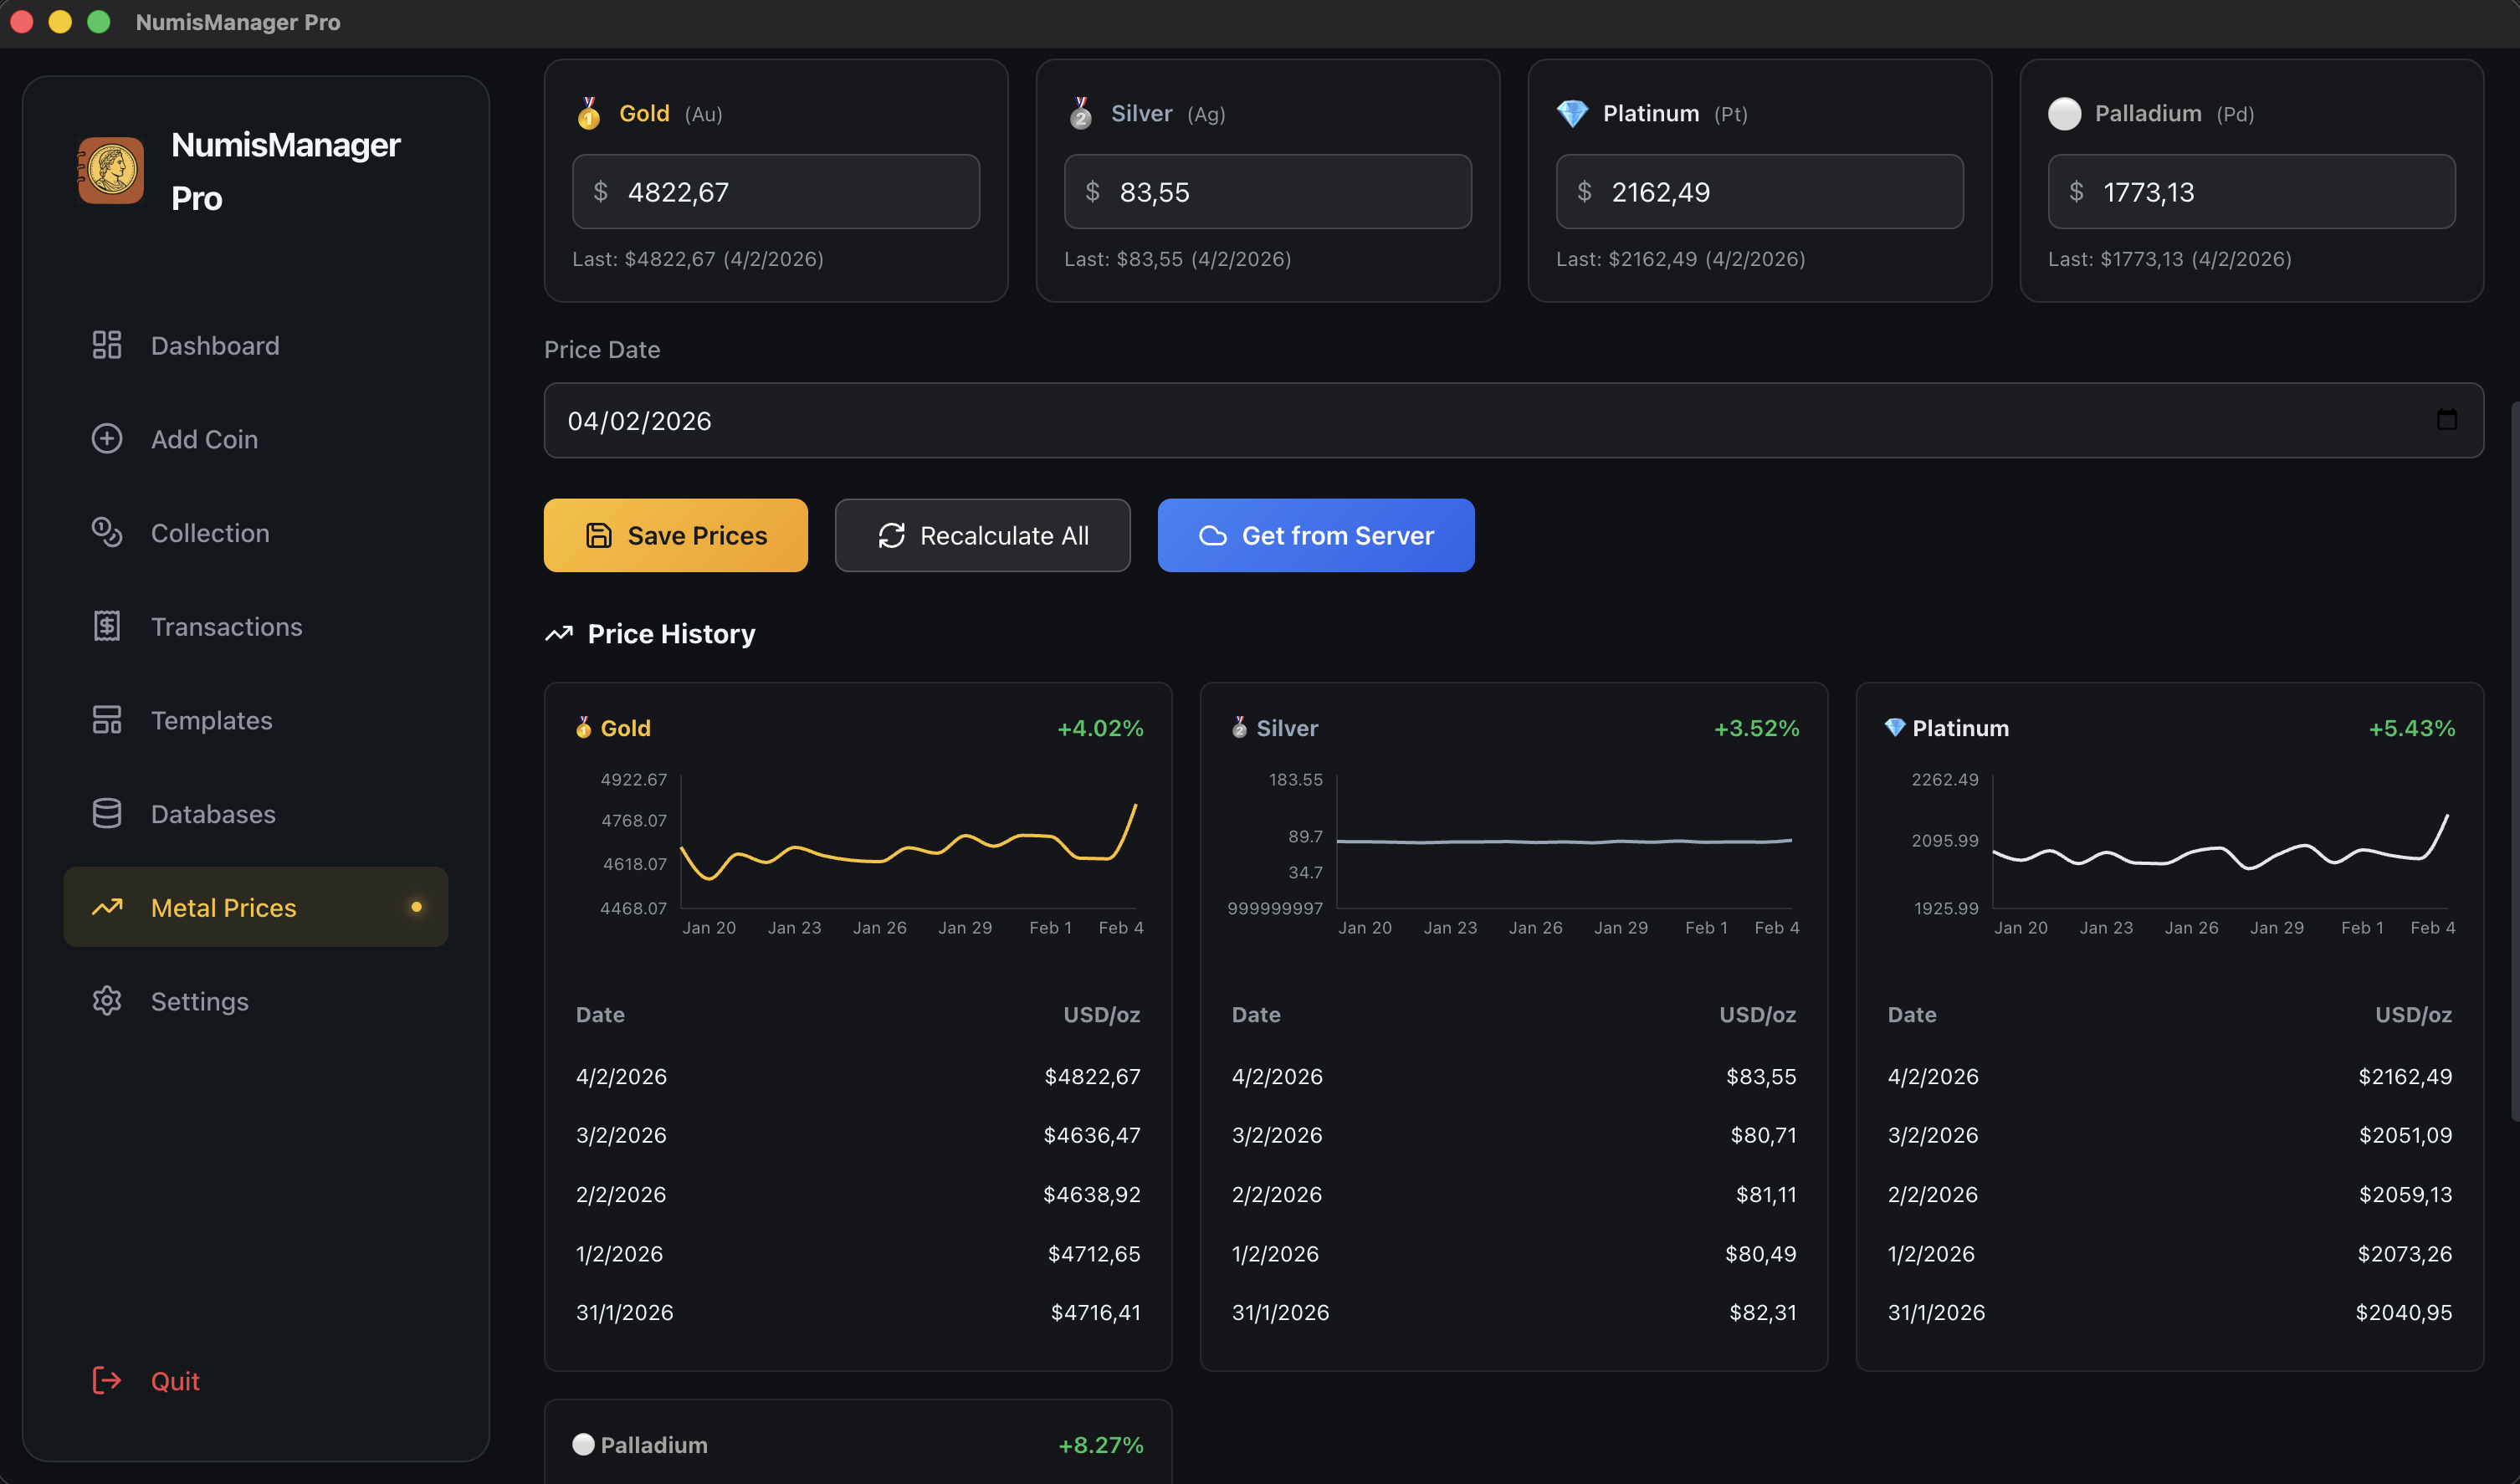Open Collection via its coins icon
This screenshot has height=1484, width=2520.
106,532
